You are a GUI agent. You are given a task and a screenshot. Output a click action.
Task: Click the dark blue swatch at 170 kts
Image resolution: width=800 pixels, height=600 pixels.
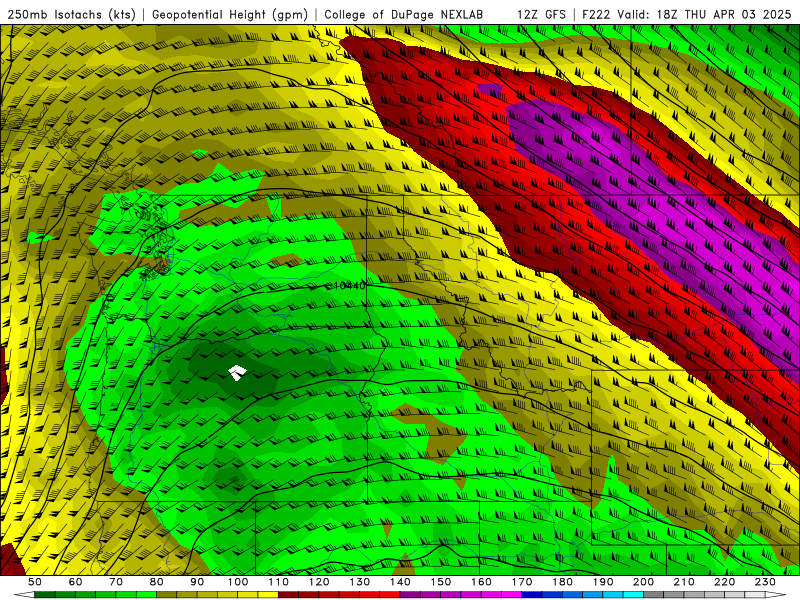[x=532, y=595]
